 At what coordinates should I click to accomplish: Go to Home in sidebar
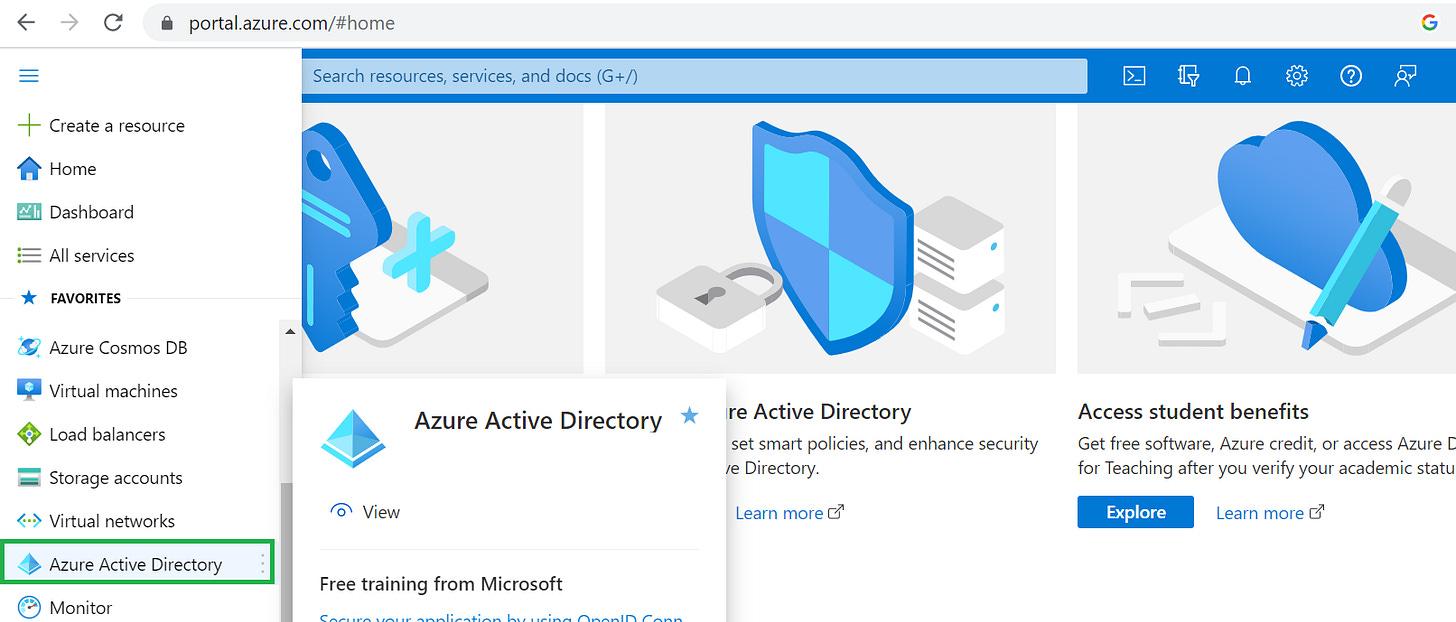pos(73,169)
